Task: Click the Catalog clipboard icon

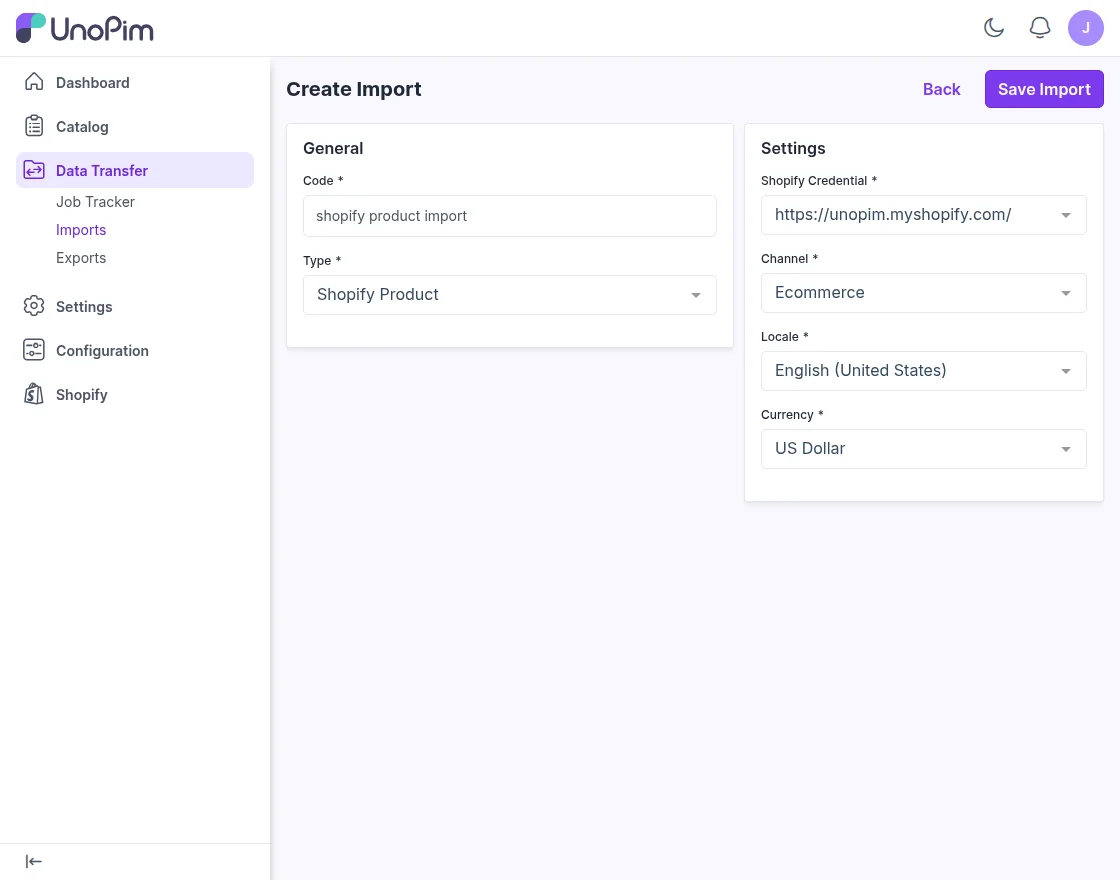Action: (34, 126)
